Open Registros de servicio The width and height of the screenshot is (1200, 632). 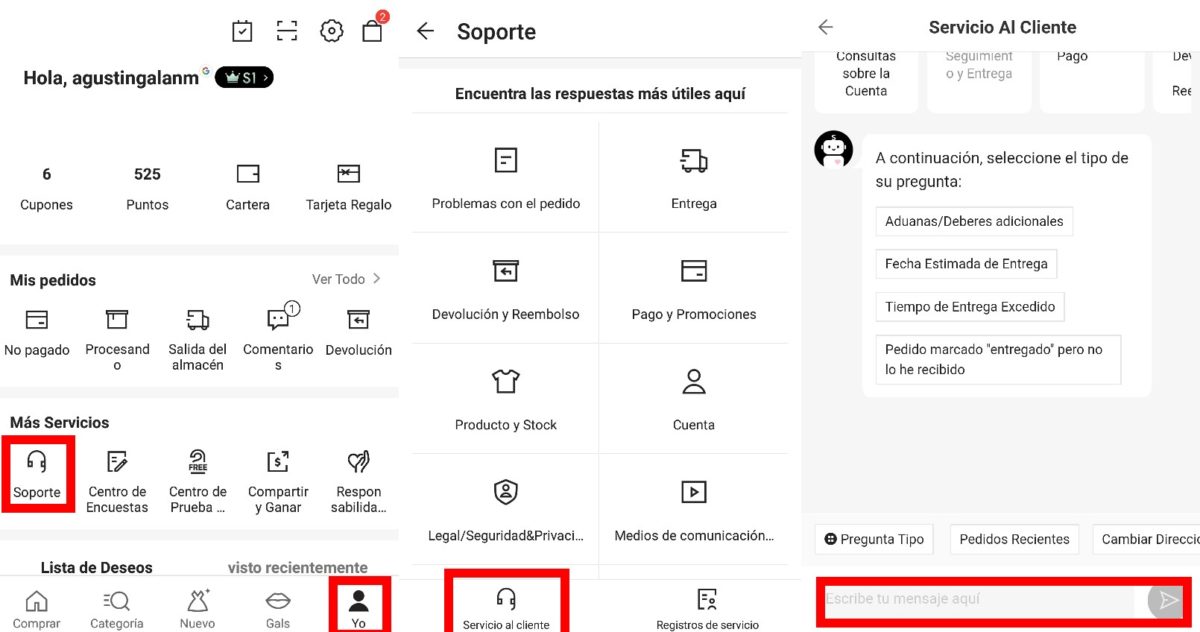[707, 607]
